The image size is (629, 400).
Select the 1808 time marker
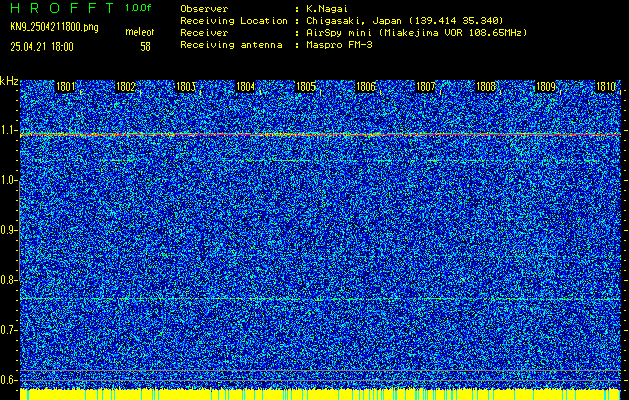tap(485, 87)
